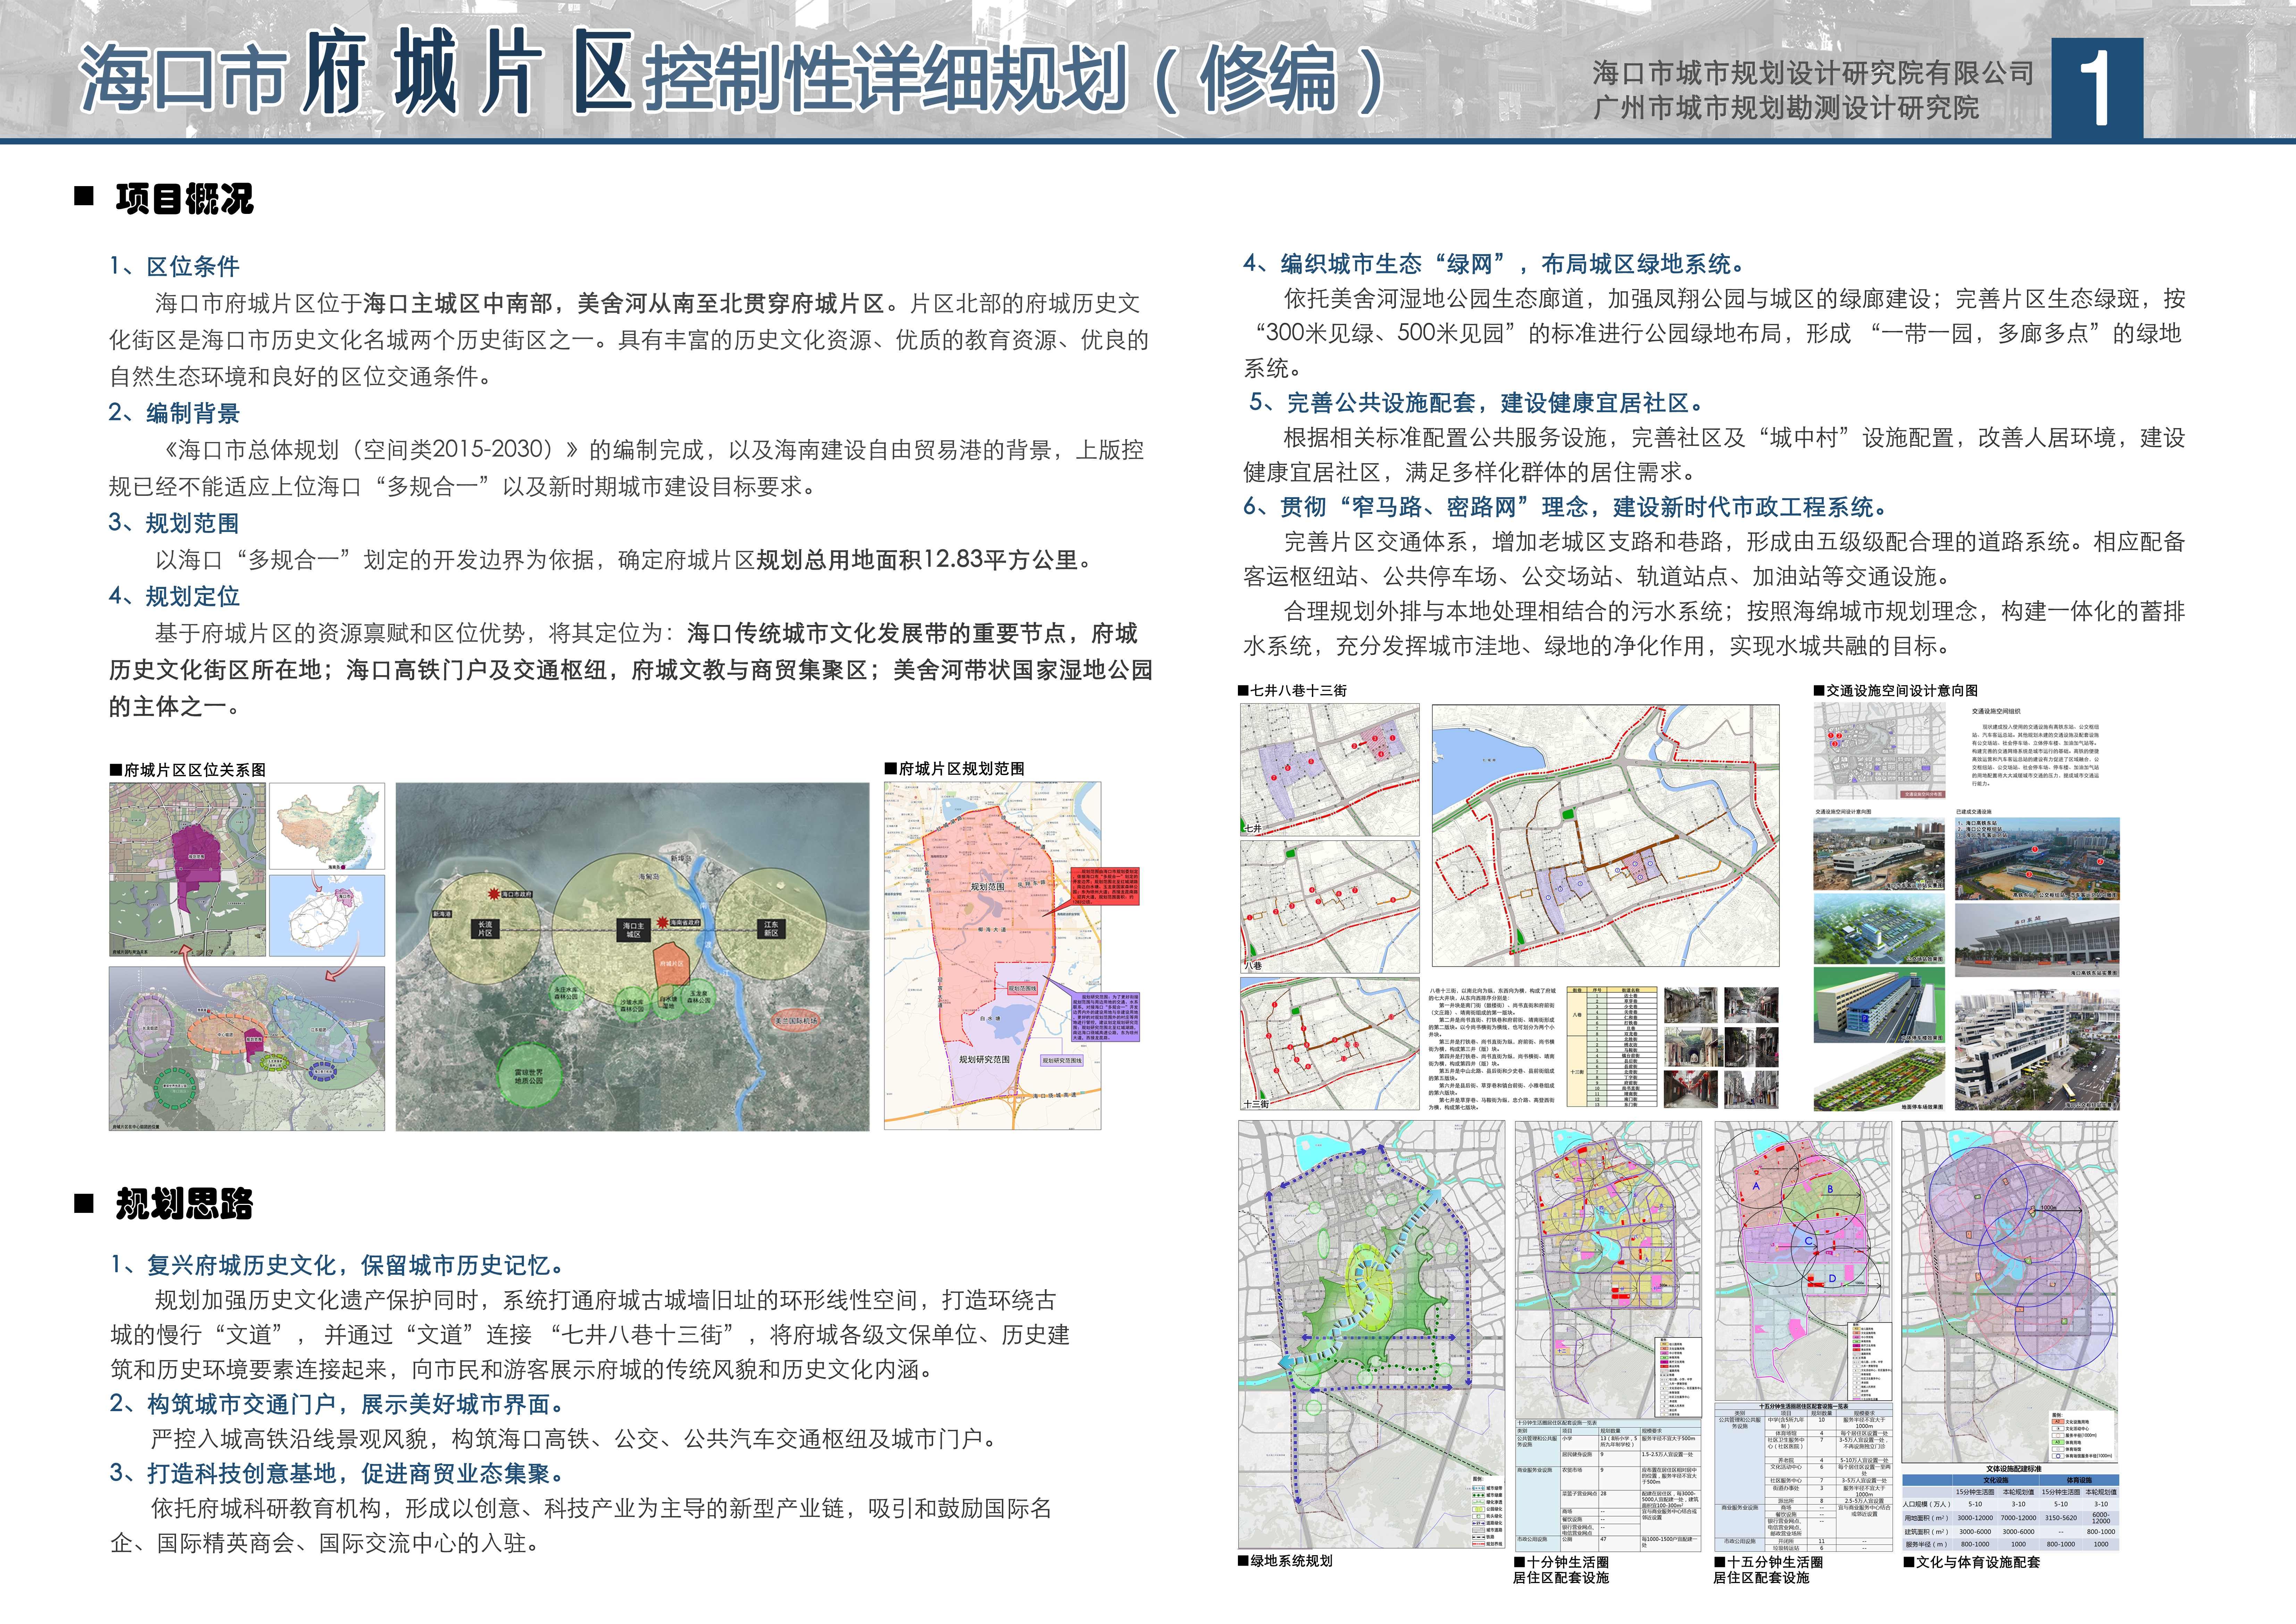
Task: Open the 十三街 street map thumbnail
Action: click(1330, 1044)
